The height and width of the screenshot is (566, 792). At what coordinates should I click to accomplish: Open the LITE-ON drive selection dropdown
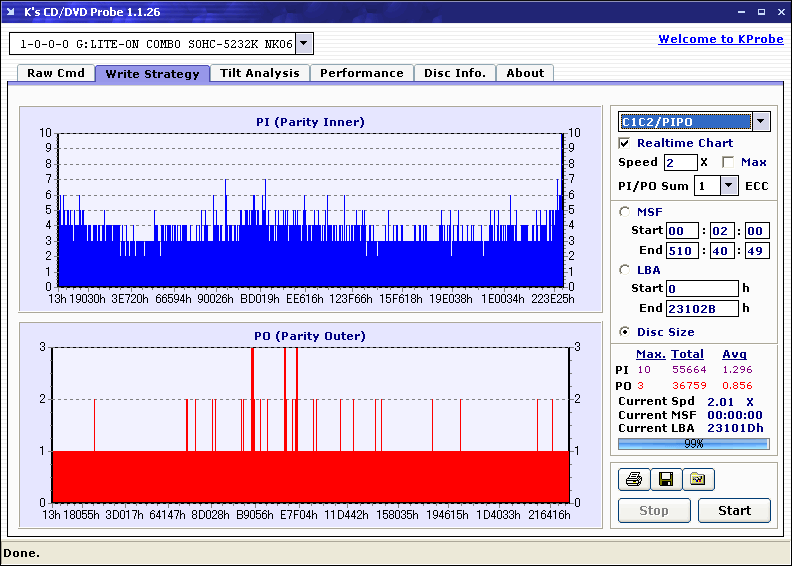304,44
